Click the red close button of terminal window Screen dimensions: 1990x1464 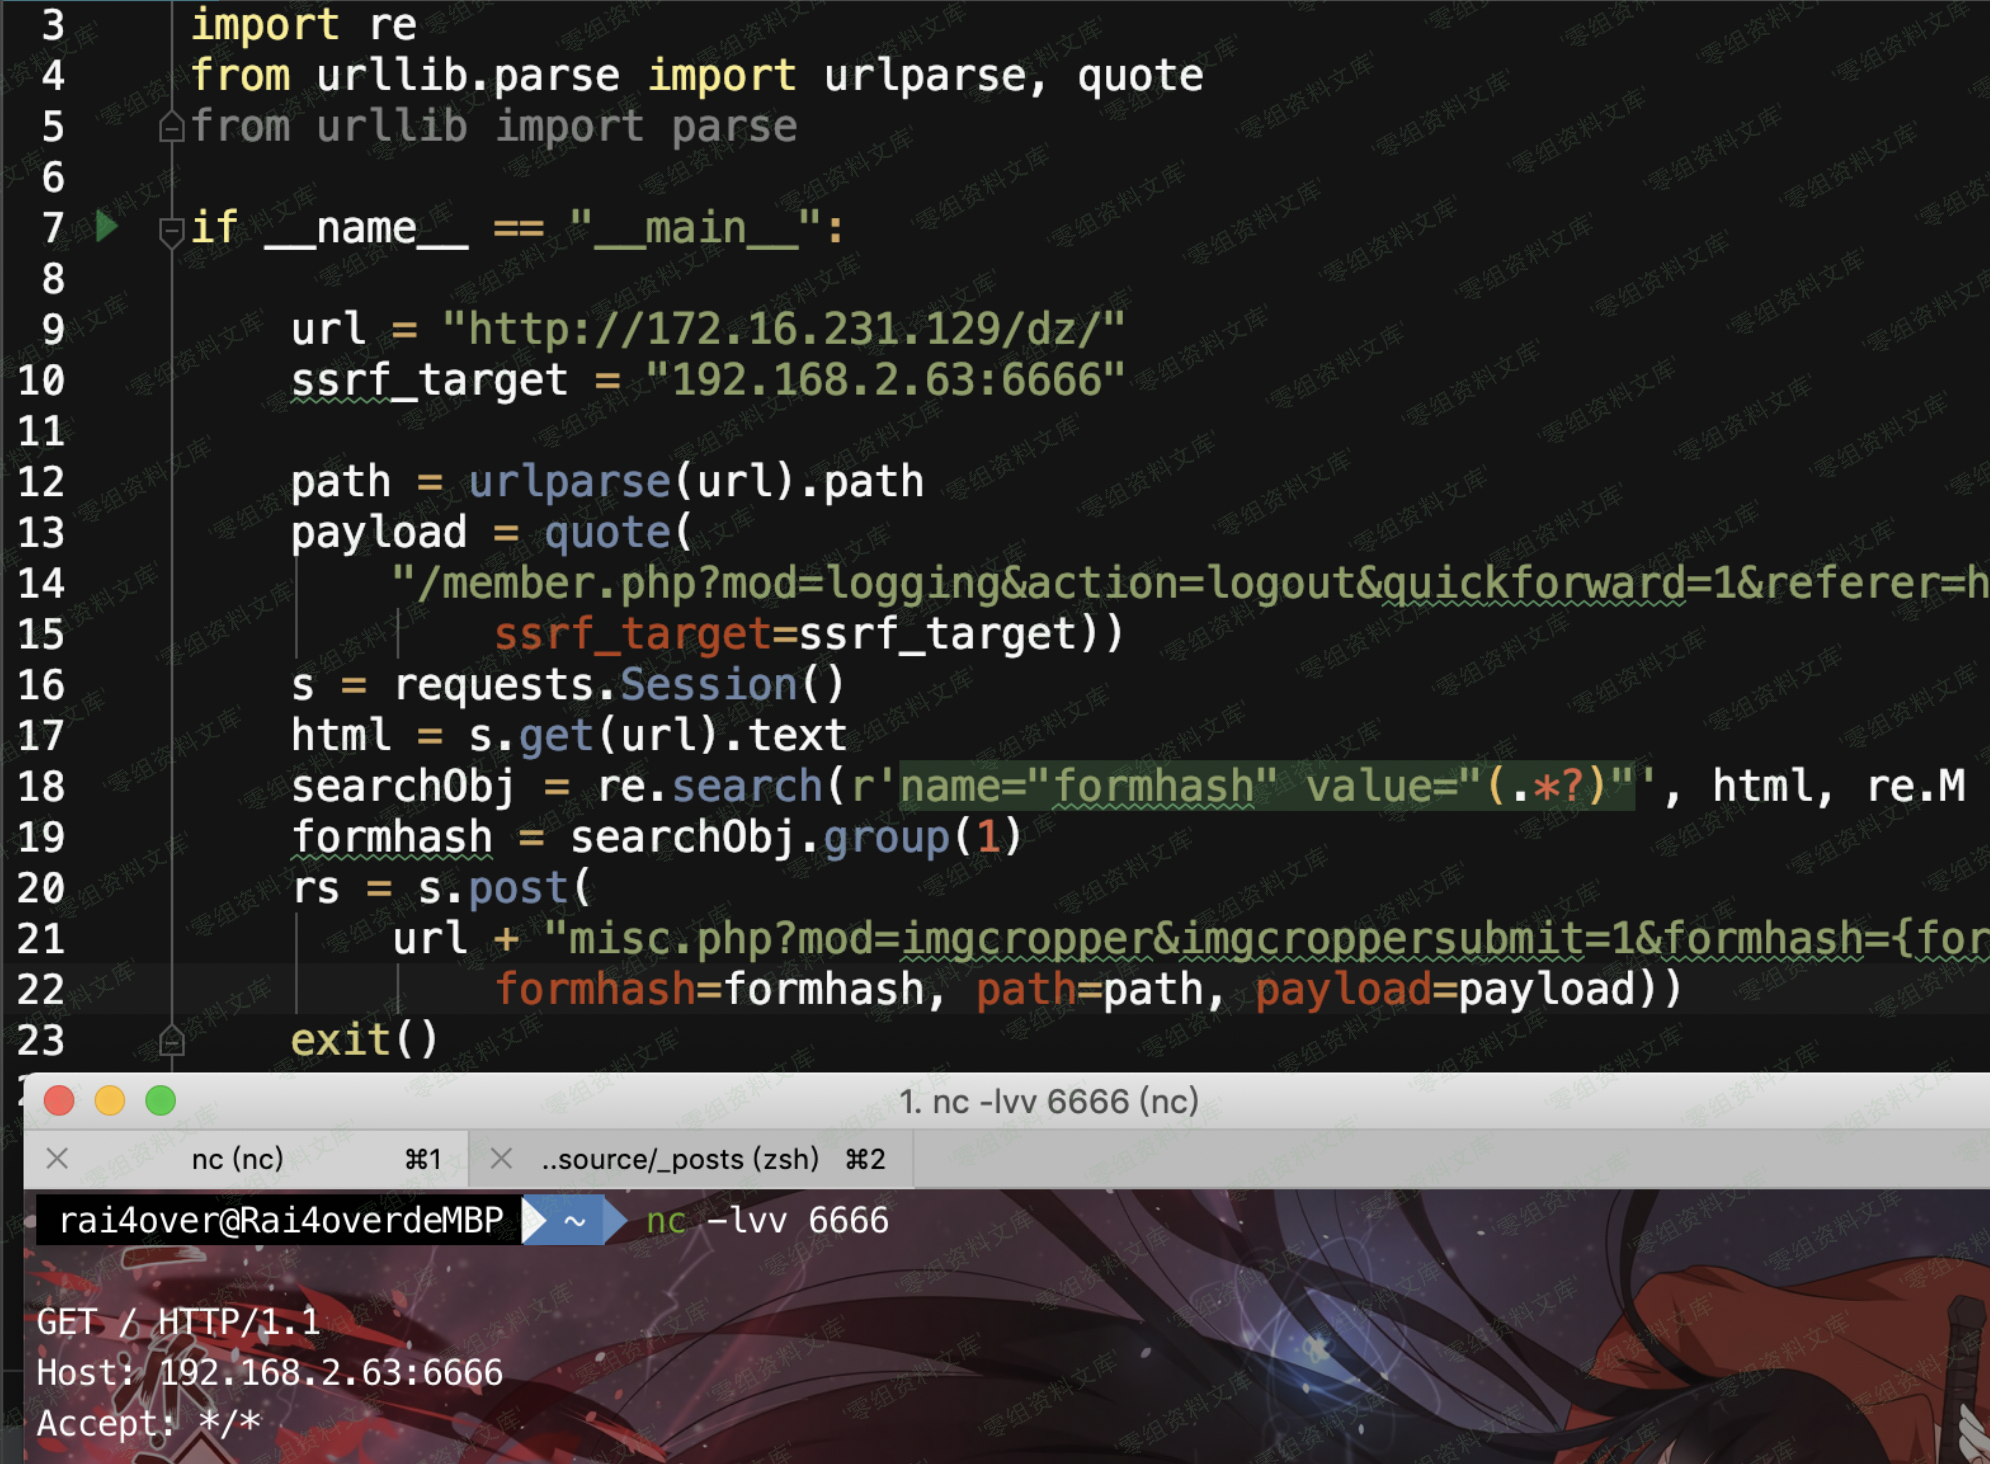pos(59,1101)
